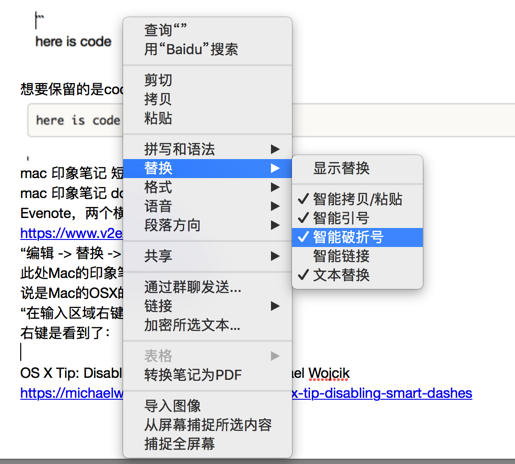The height and width of the screenshot is (464, 515).
Task: Expand the 语音 submenu
Action: (x=207, y=206)
